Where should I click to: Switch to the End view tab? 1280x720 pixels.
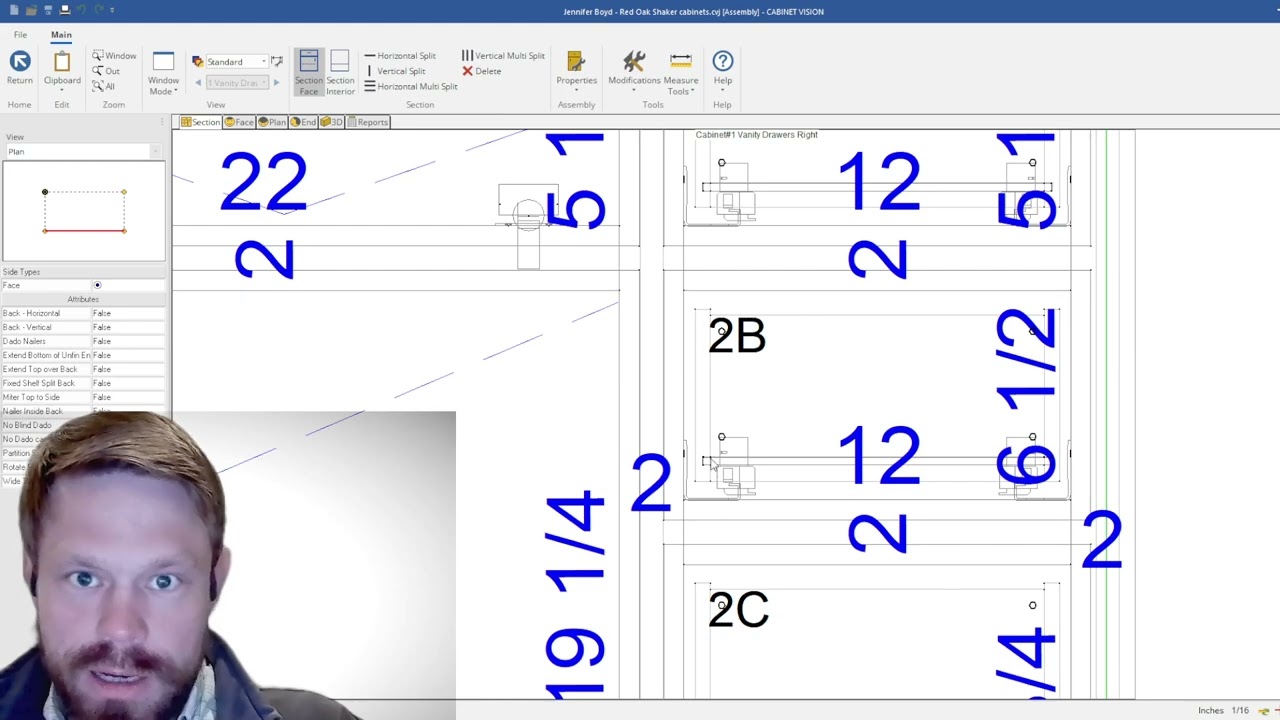(x=303, y=122)
